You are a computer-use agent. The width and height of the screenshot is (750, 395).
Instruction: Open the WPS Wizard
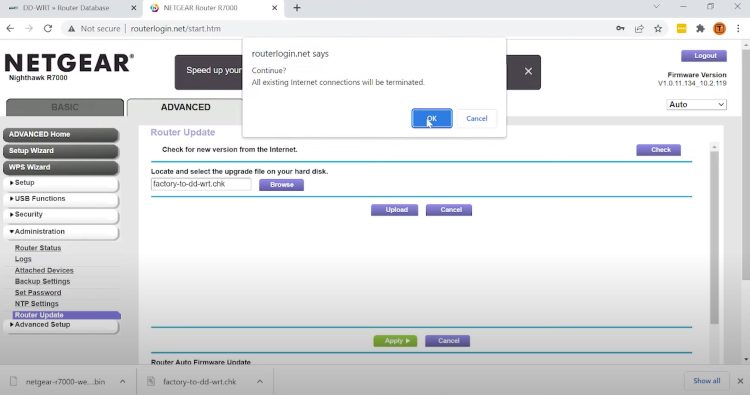[x=61, y=167]
